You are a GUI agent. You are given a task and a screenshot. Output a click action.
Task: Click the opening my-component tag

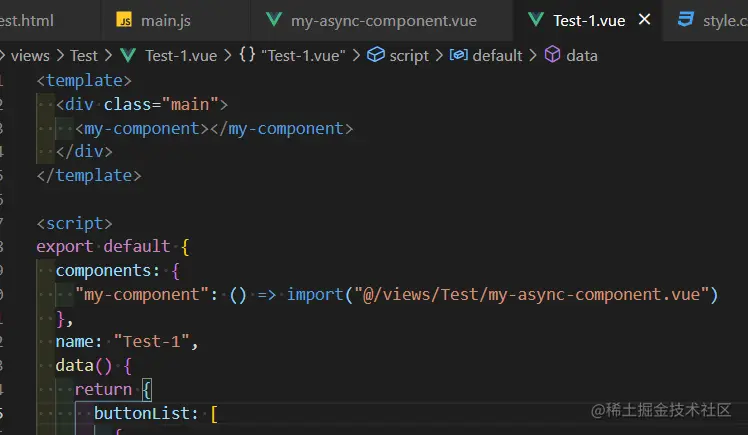point(142,128)
